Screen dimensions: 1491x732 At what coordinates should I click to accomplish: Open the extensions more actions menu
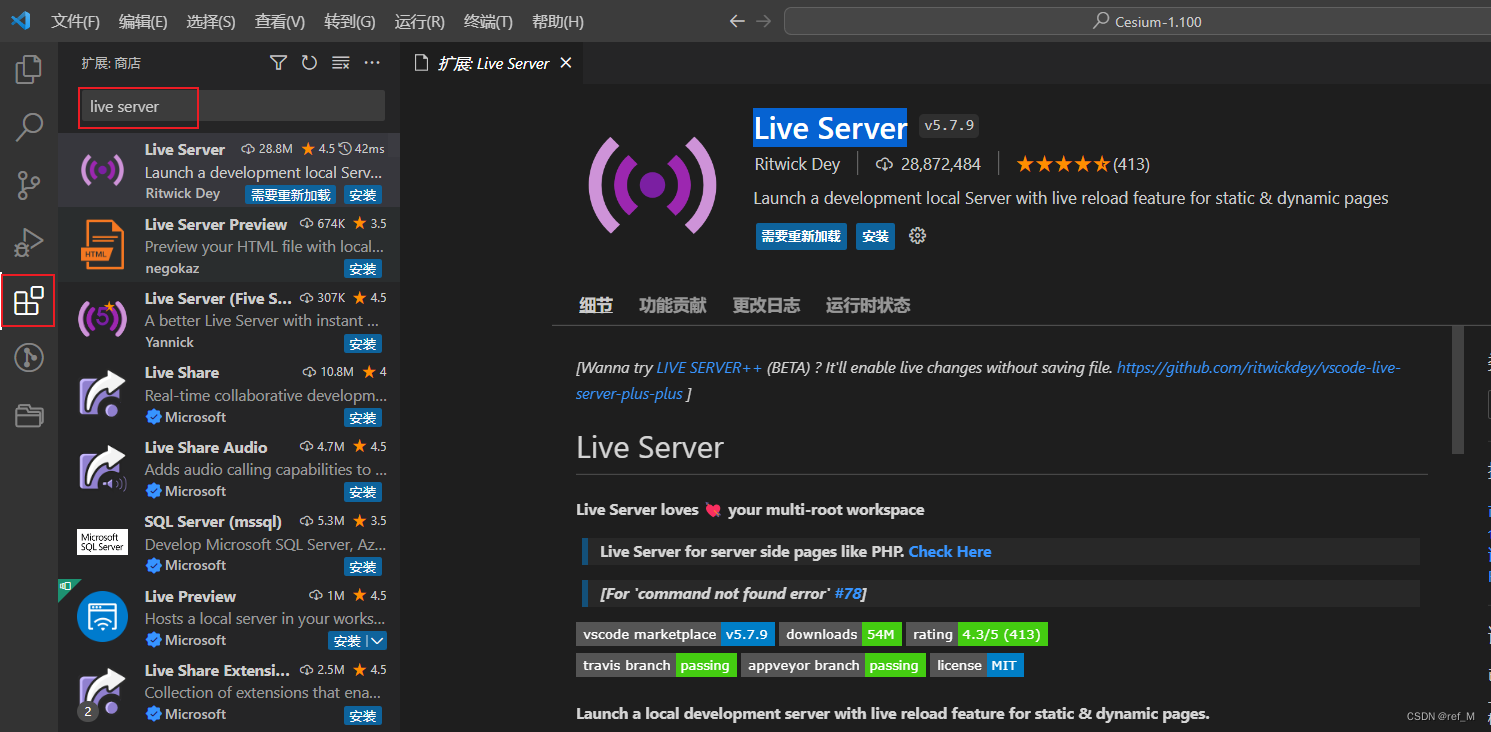pyautogui.click(x=372, y=62)
